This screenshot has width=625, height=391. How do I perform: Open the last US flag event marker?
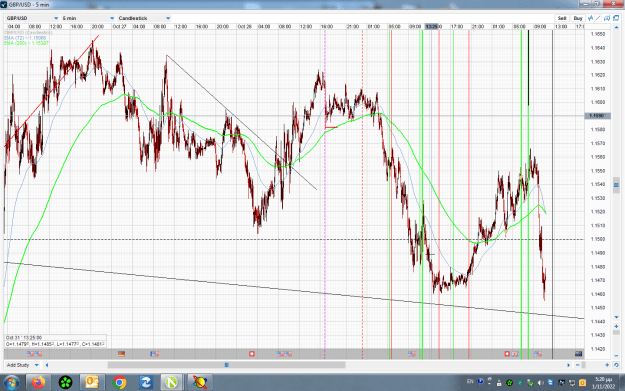[x=538, y=354]
